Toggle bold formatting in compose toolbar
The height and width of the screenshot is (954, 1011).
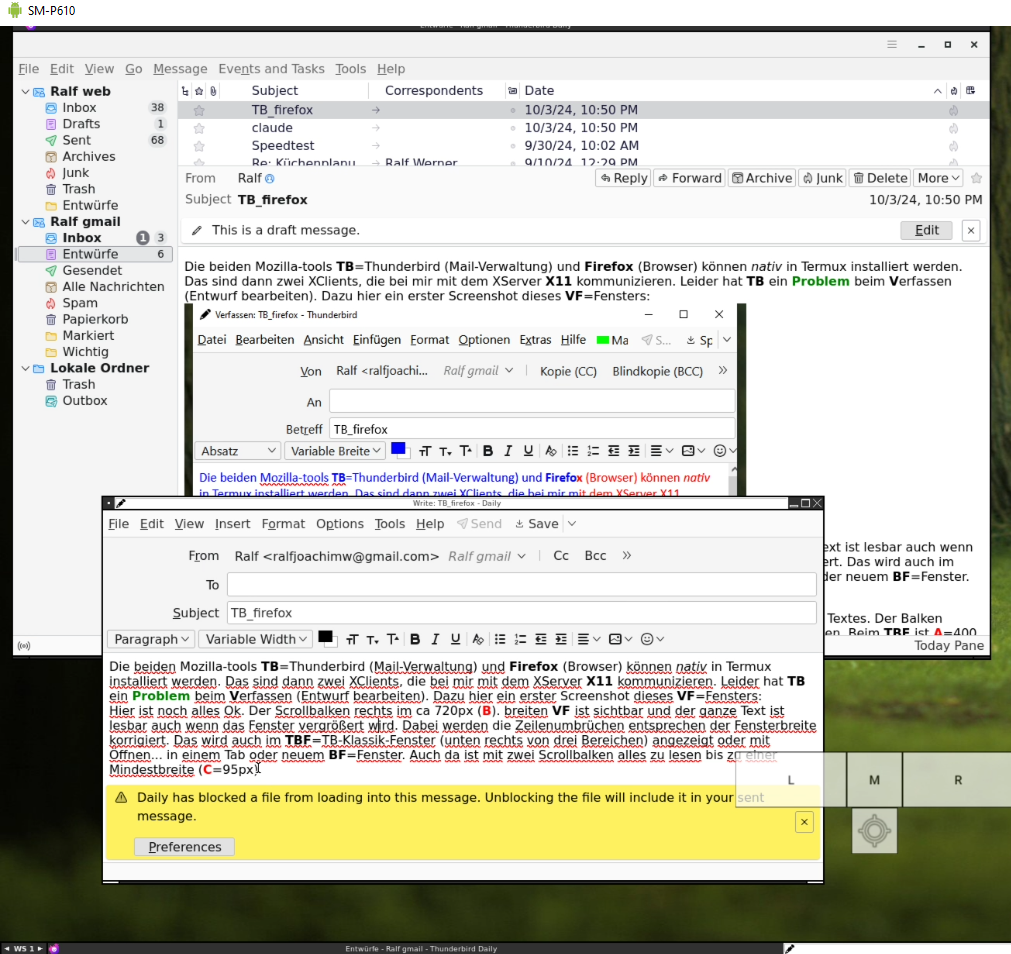tap(415, 639)
